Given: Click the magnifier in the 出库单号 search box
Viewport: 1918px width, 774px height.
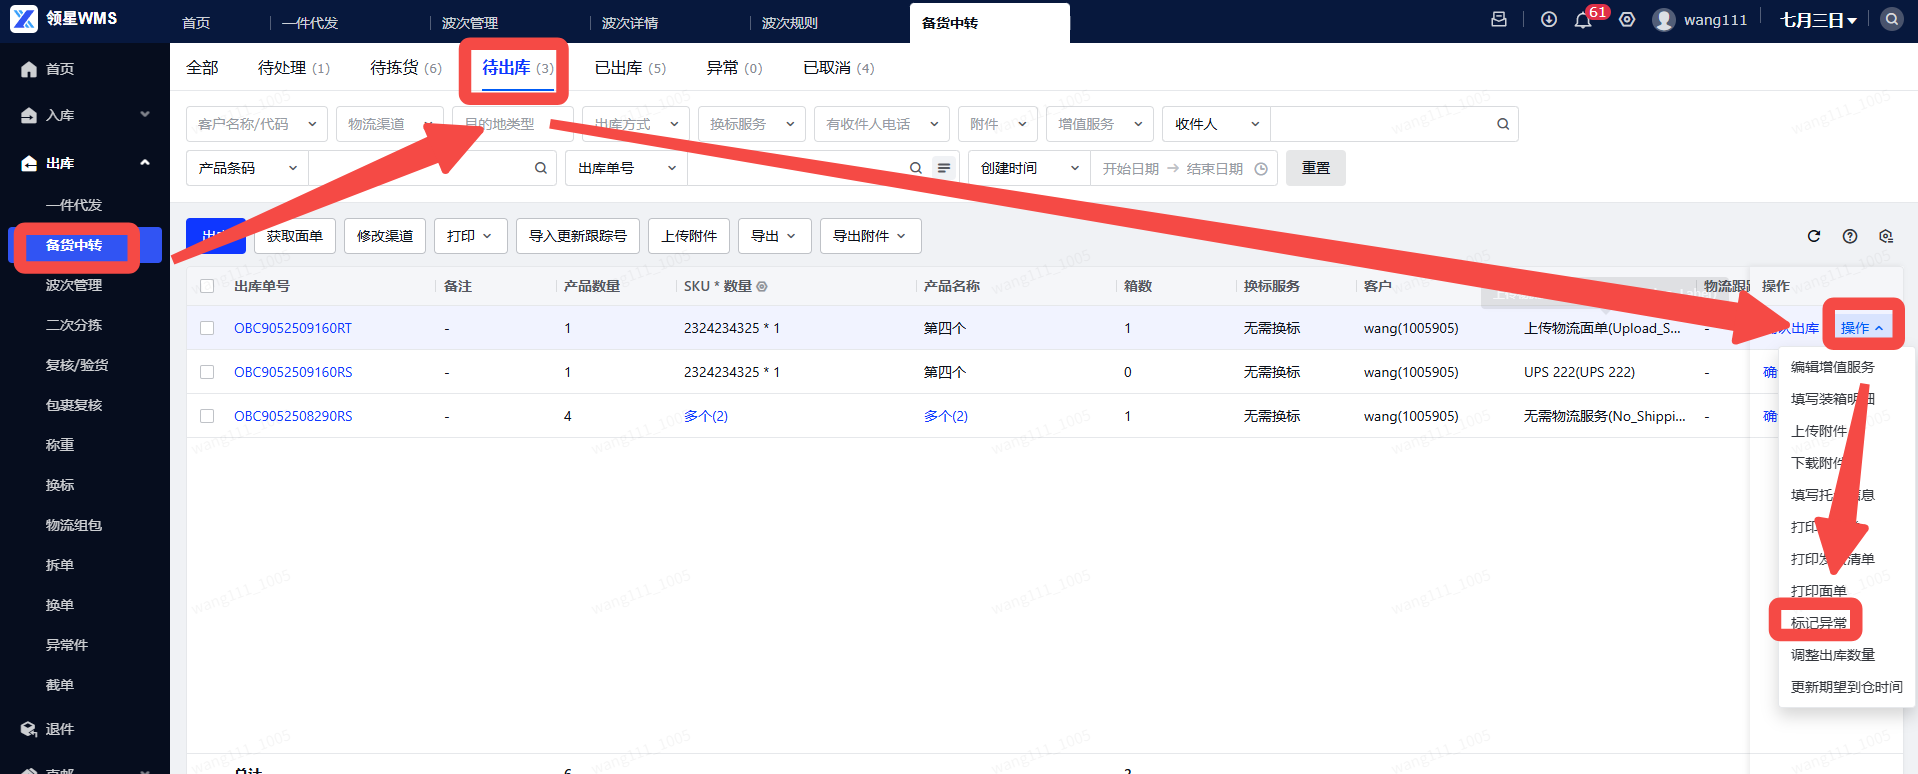Looking at the screenshot, I should coord(916,168).
